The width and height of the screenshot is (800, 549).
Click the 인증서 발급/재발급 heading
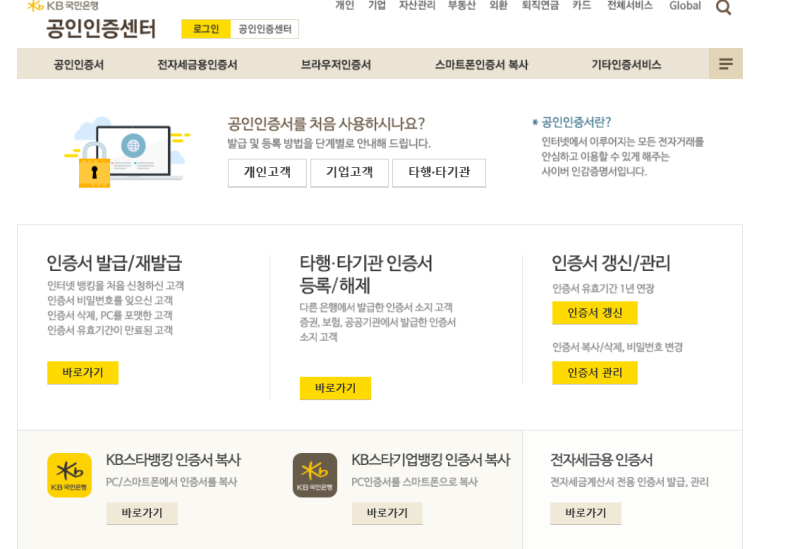tap(114, 263)
